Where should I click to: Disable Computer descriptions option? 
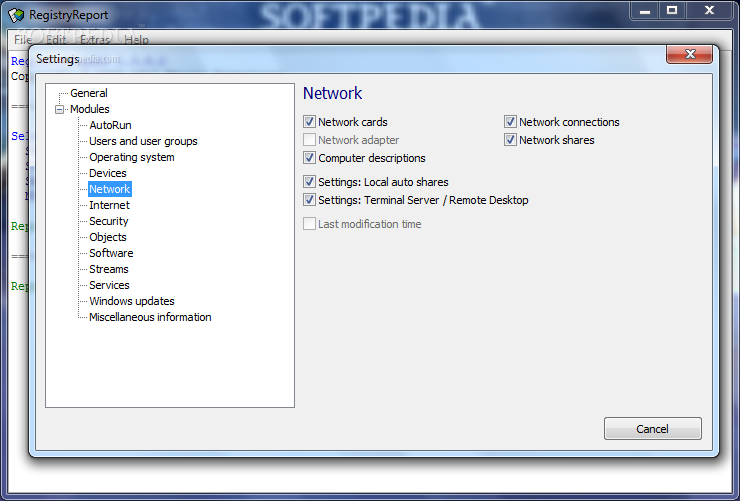coord(309,158)
